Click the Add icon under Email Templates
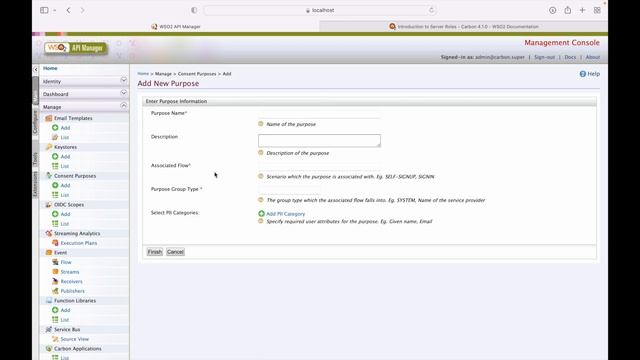This screenshot has width=640, height=360. tap(55, 128)
